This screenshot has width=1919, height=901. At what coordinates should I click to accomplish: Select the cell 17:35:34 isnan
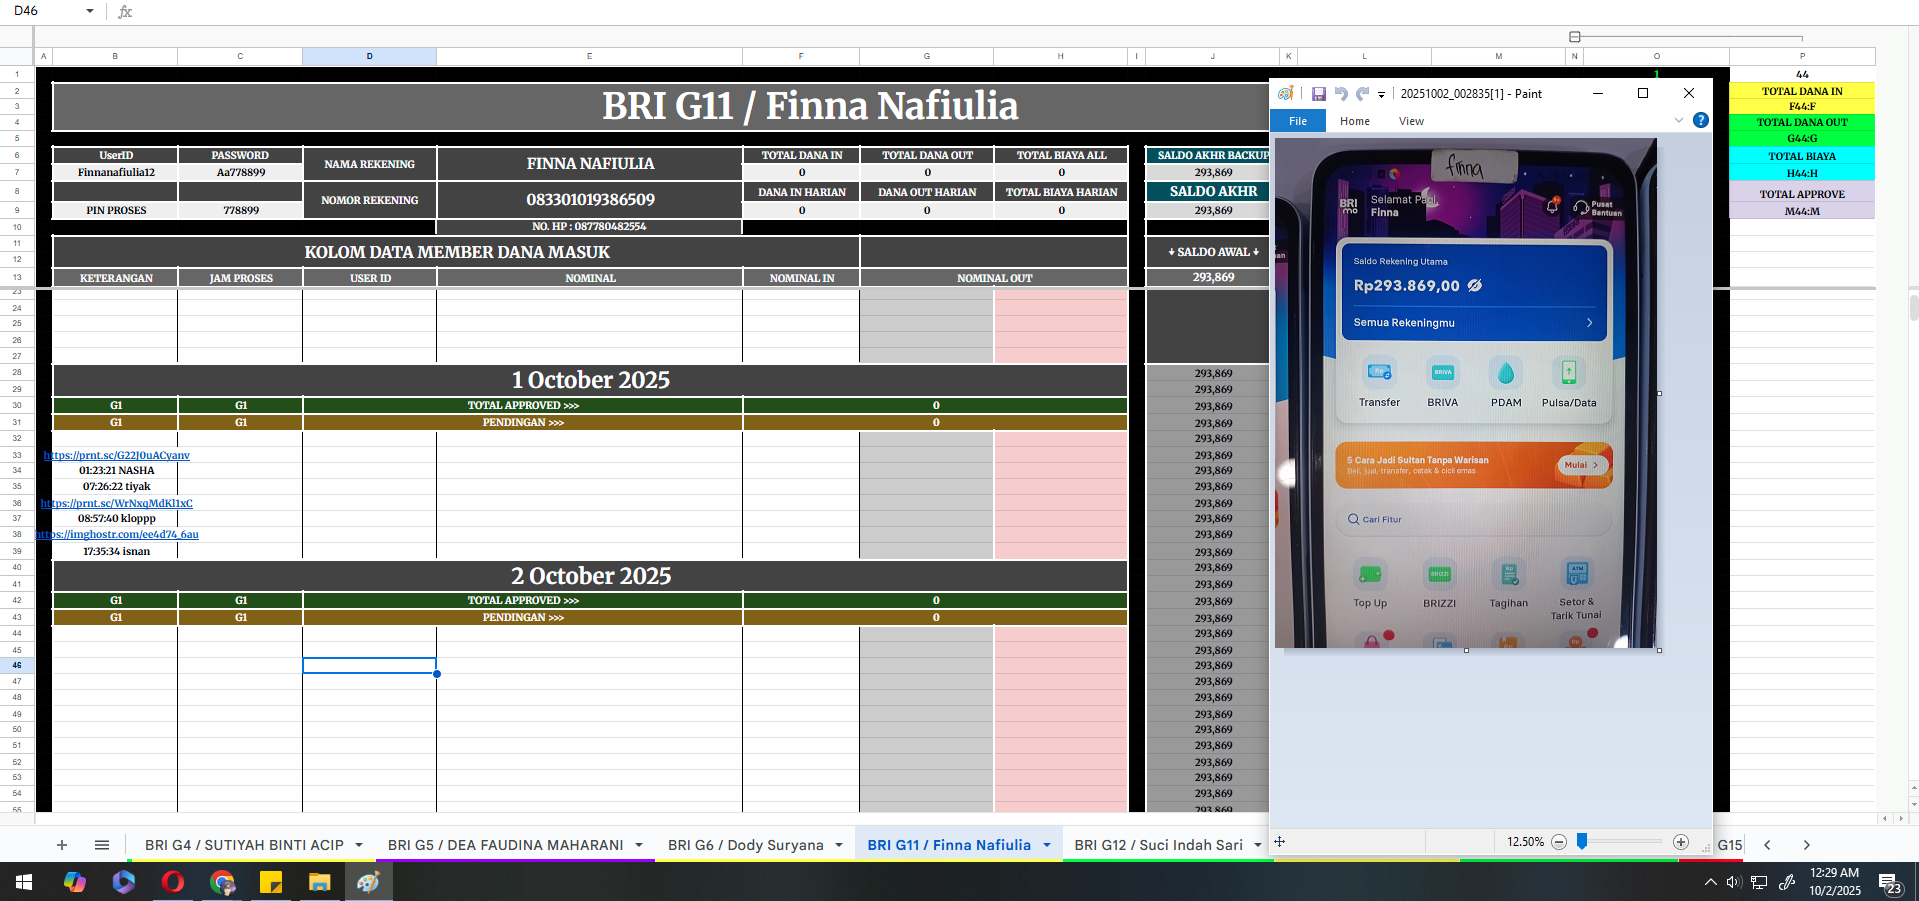tap(116, 551)
